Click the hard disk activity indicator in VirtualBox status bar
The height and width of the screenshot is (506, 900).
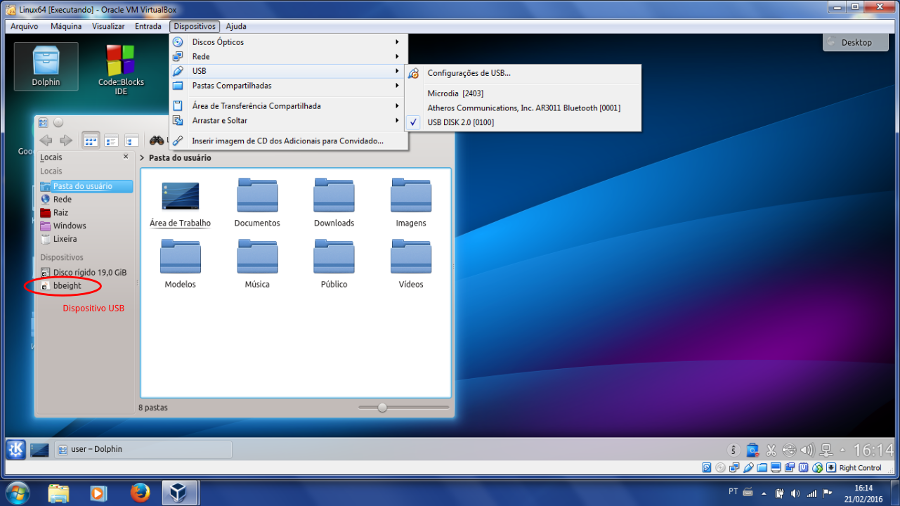[x=707, y=468]
